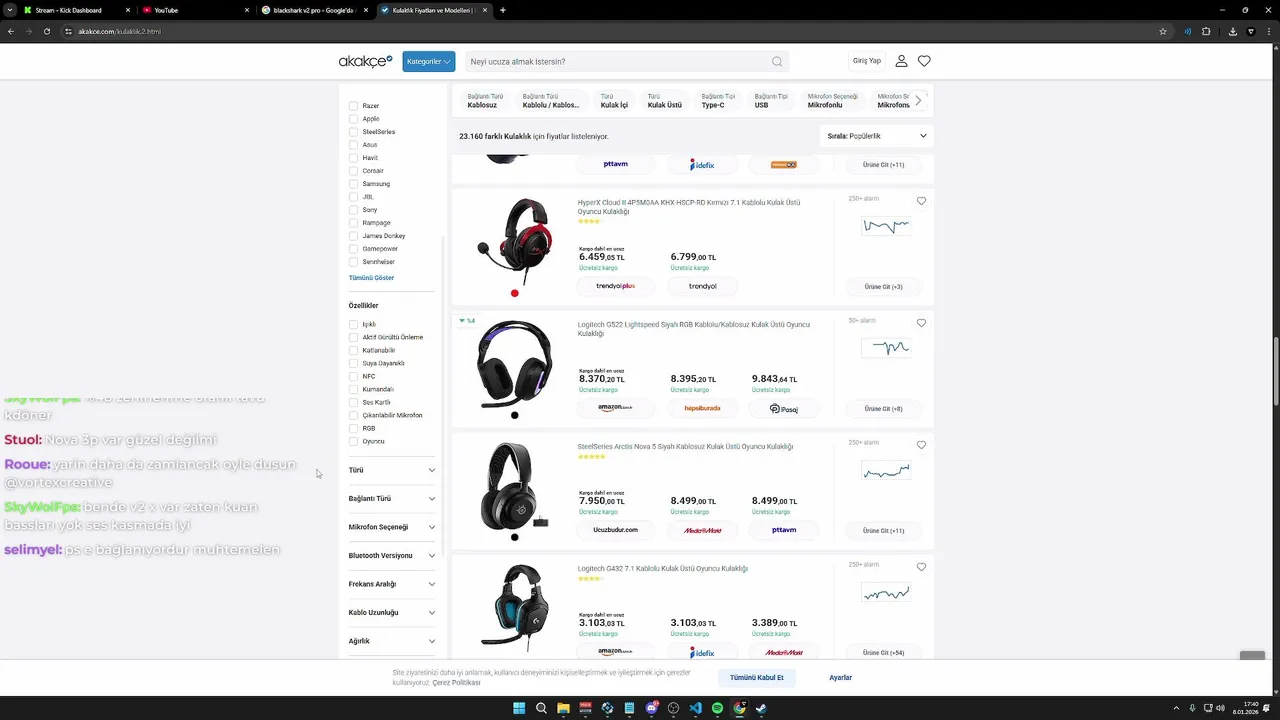Open Spotify from the taskbar

click(x=717, y=708)
